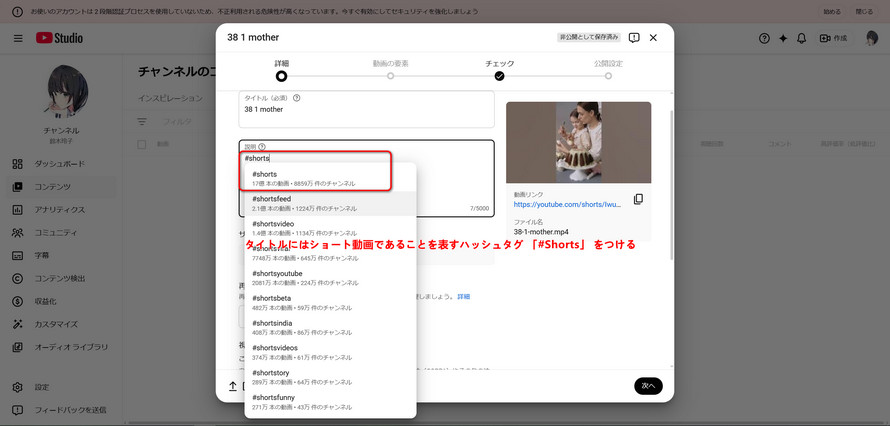The height and width of the screenshot is (426, 890).
Task: Click the send-feedback icon in dialog header
Action: tap(635, 37)
